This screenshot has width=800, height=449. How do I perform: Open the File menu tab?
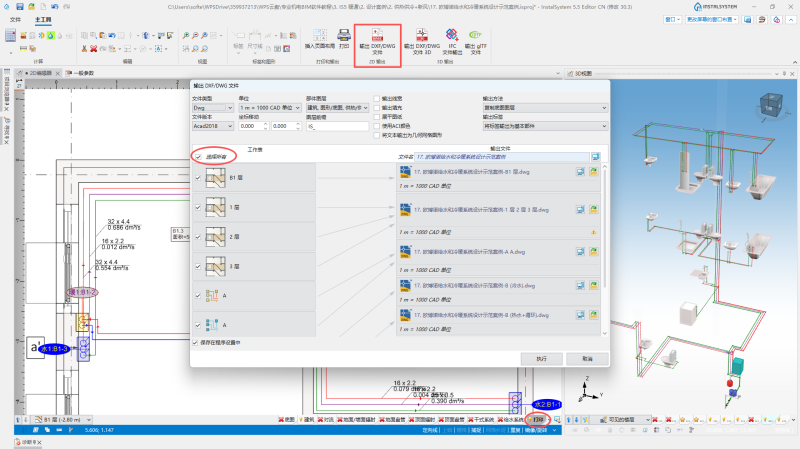[15, 19]
